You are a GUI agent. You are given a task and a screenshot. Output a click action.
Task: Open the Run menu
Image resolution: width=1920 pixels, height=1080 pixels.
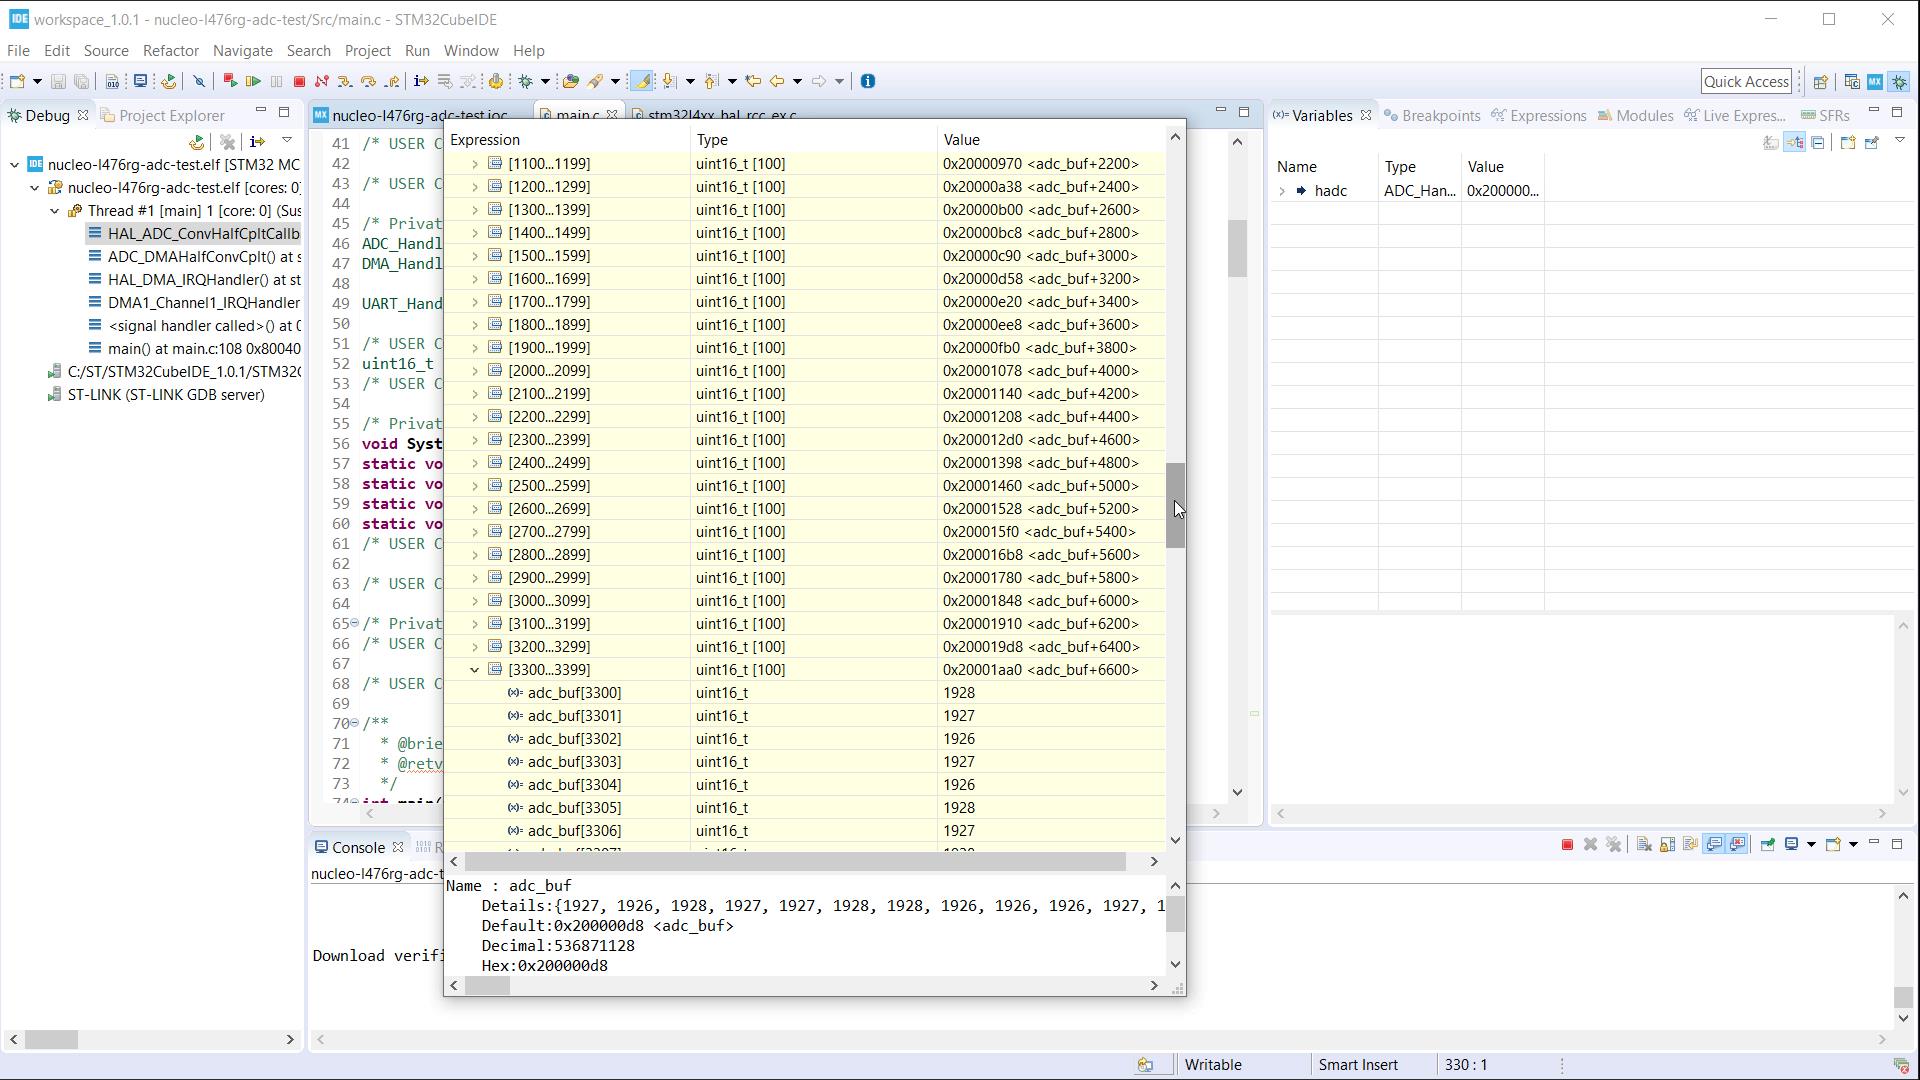click(417, 51)
